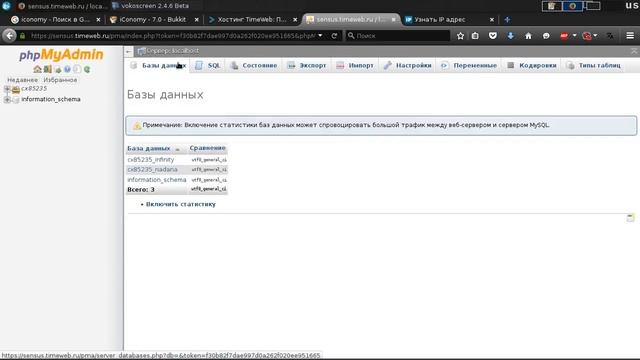Click the Всего: 3 total row
This screenshot has height=360, width=640.
click(x=177, y=189)
